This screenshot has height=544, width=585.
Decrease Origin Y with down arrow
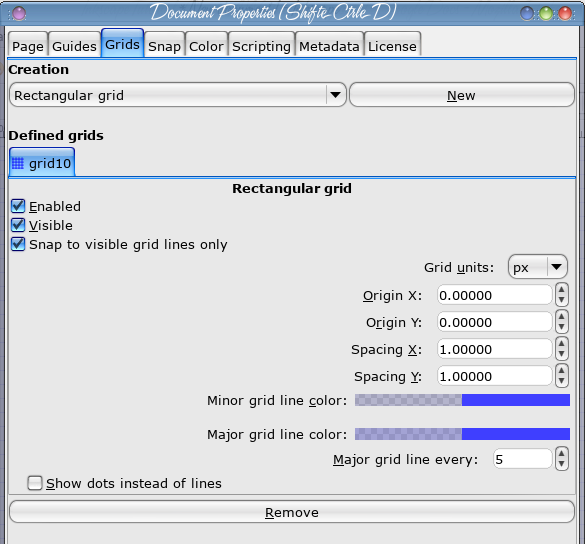[x=561, y=327]
